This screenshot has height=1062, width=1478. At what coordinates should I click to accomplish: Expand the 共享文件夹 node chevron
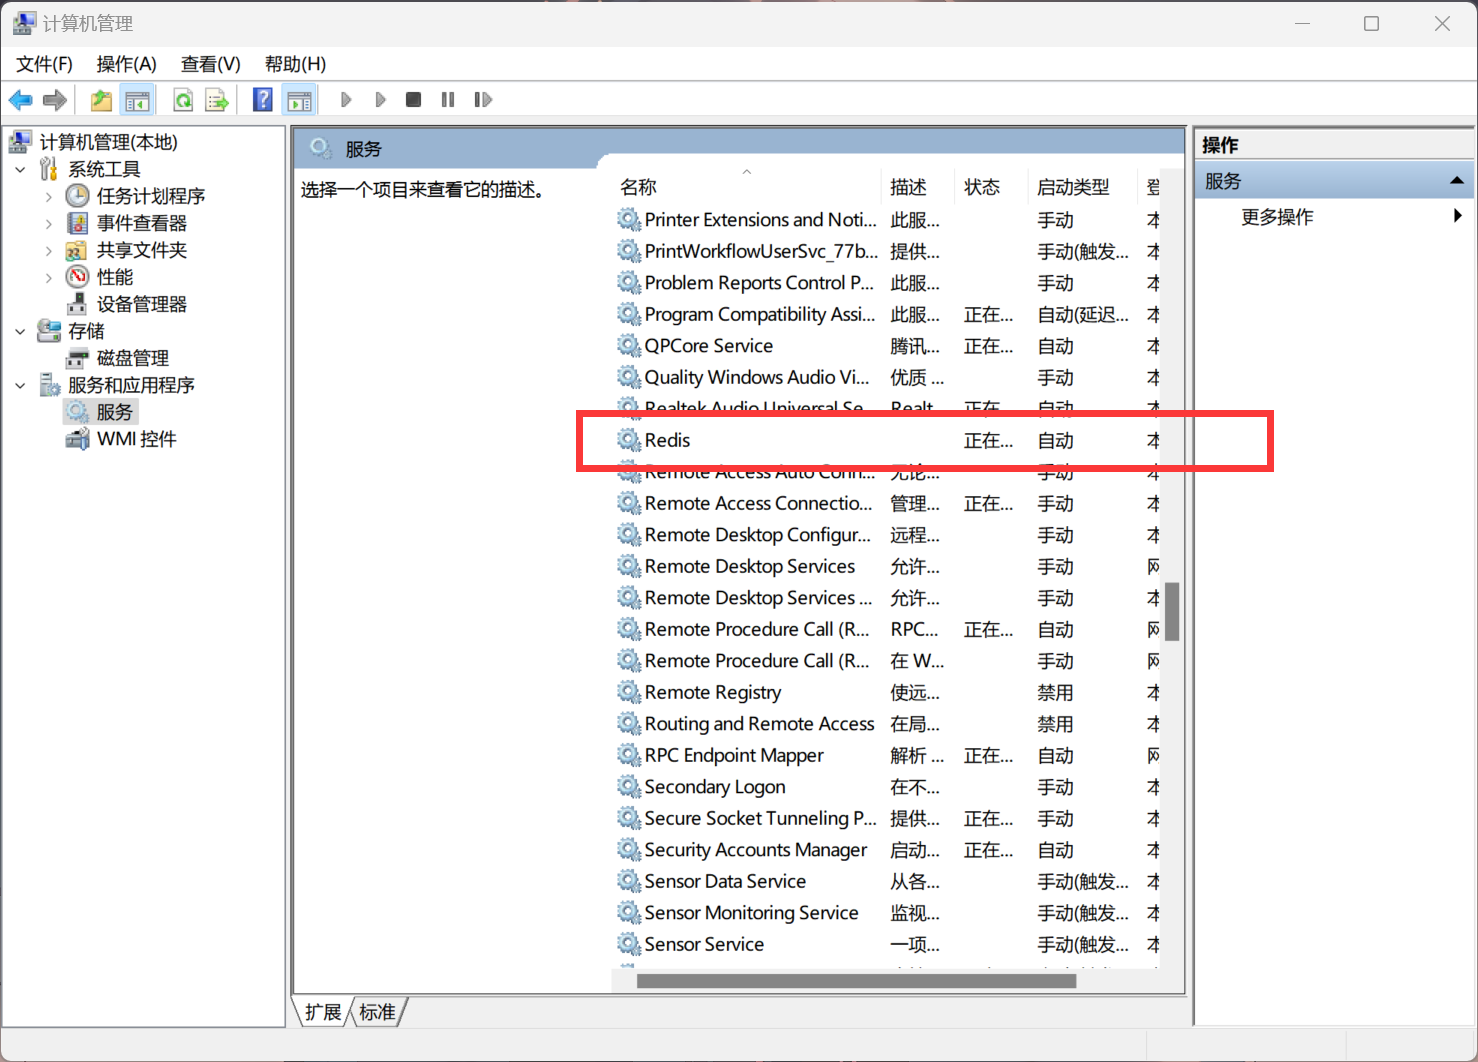click(48, 250)
